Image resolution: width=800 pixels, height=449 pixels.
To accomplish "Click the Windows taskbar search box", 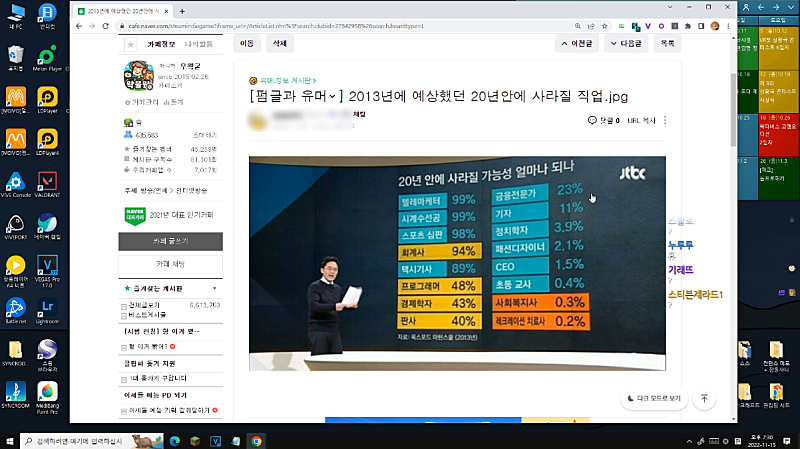I will [92, 441].
